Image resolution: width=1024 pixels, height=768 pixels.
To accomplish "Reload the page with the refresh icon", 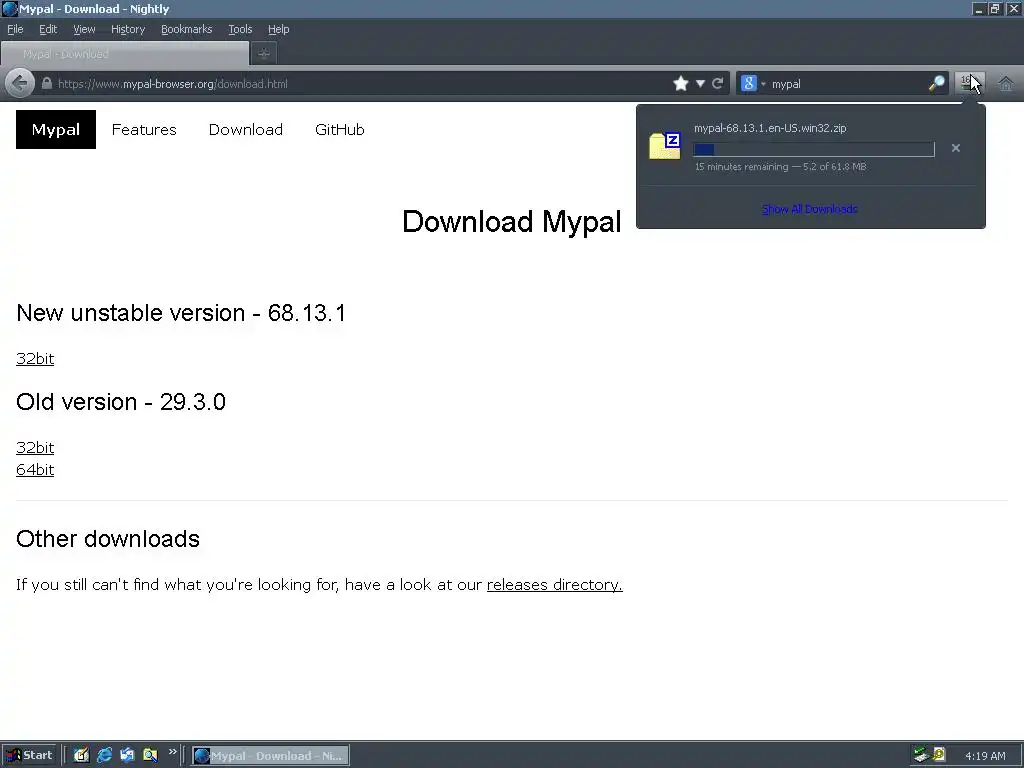I will click(x=717, y=84).
